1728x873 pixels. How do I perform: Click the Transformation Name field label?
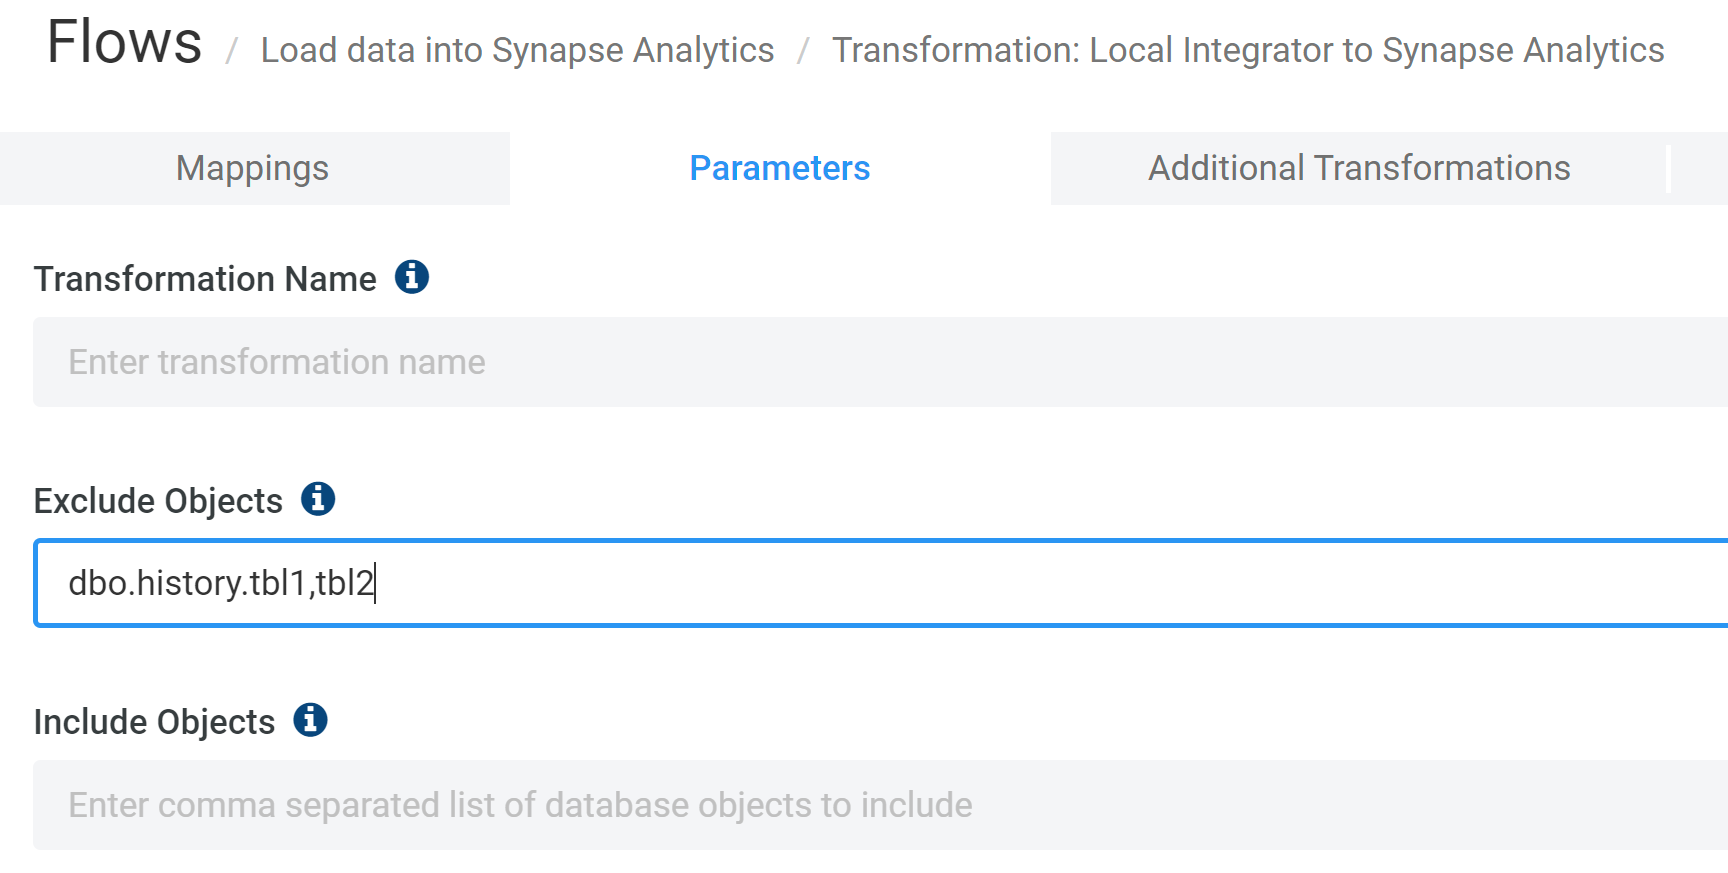coord(205,279)
